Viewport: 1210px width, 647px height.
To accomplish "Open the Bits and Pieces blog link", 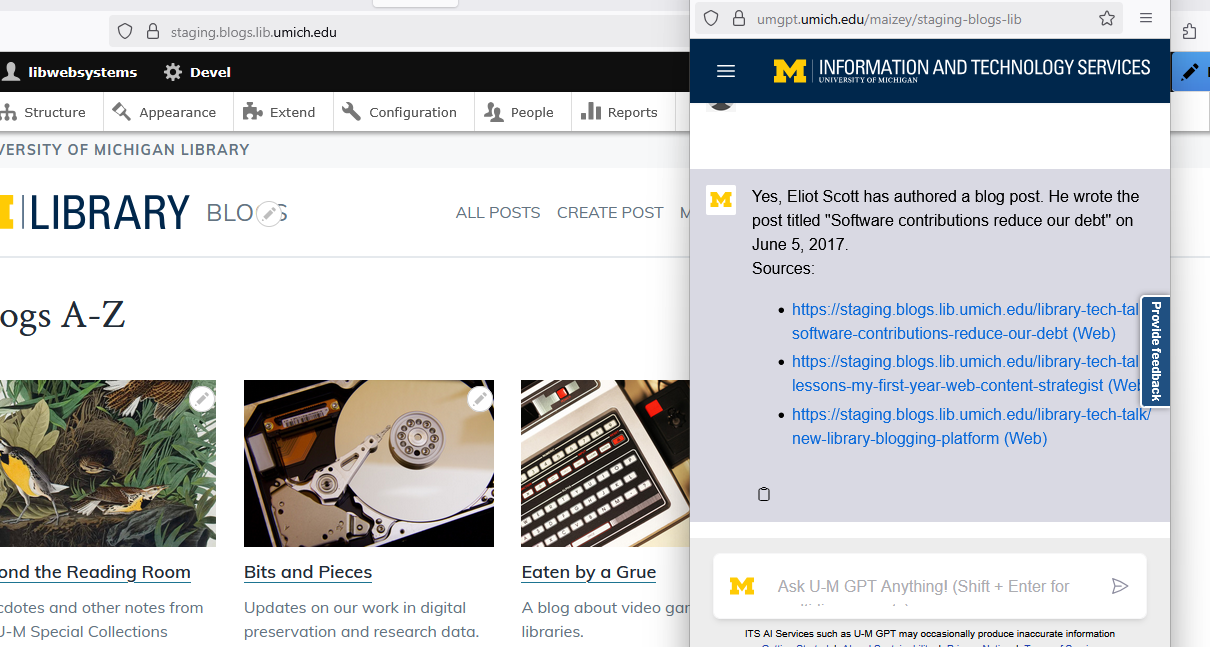I will (x=308, y=572).
